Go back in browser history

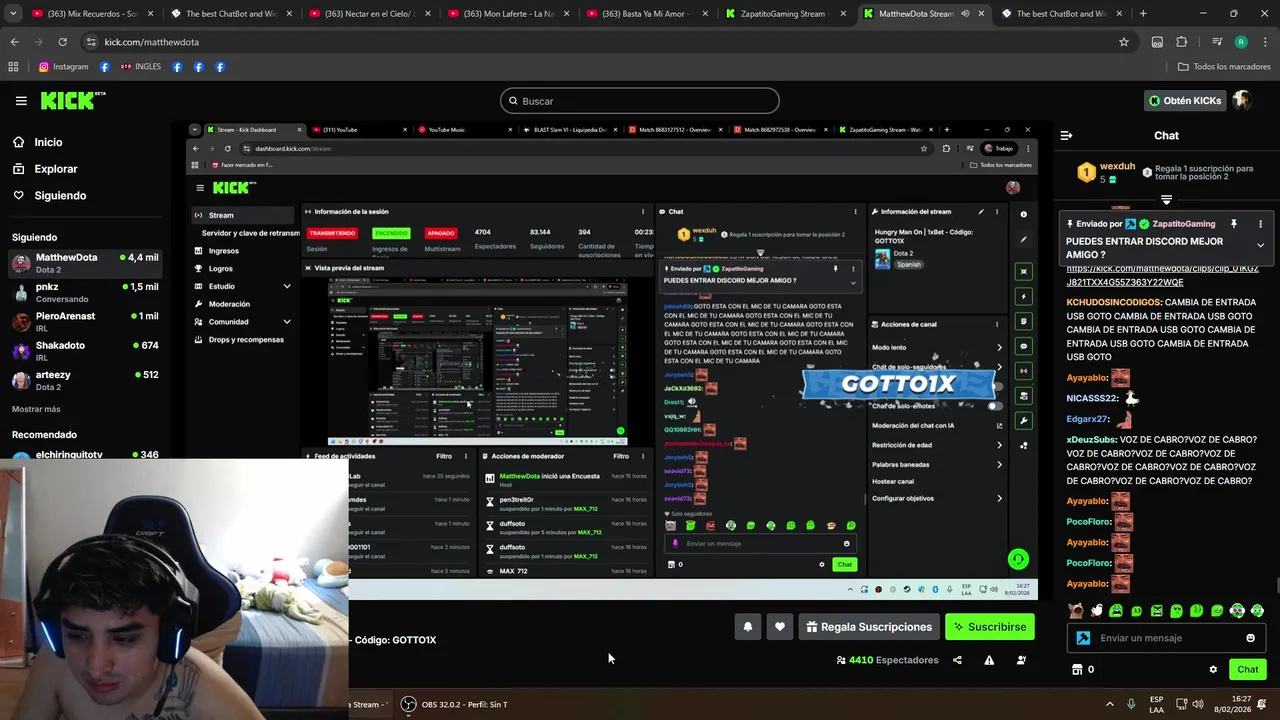coord(14,42)
